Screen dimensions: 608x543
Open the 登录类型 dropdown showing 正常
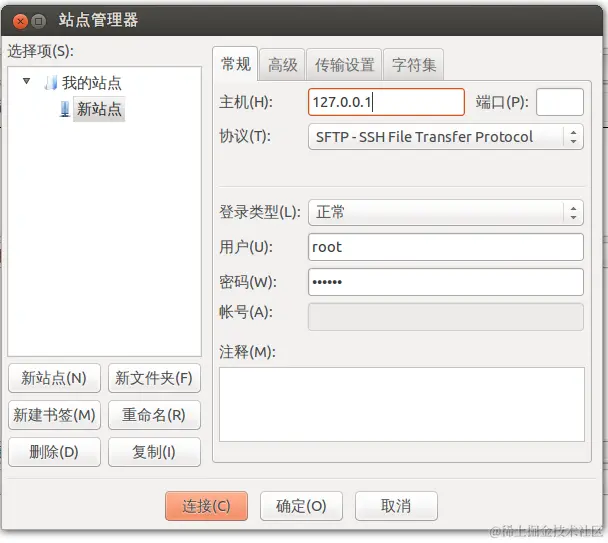(446, 212)
